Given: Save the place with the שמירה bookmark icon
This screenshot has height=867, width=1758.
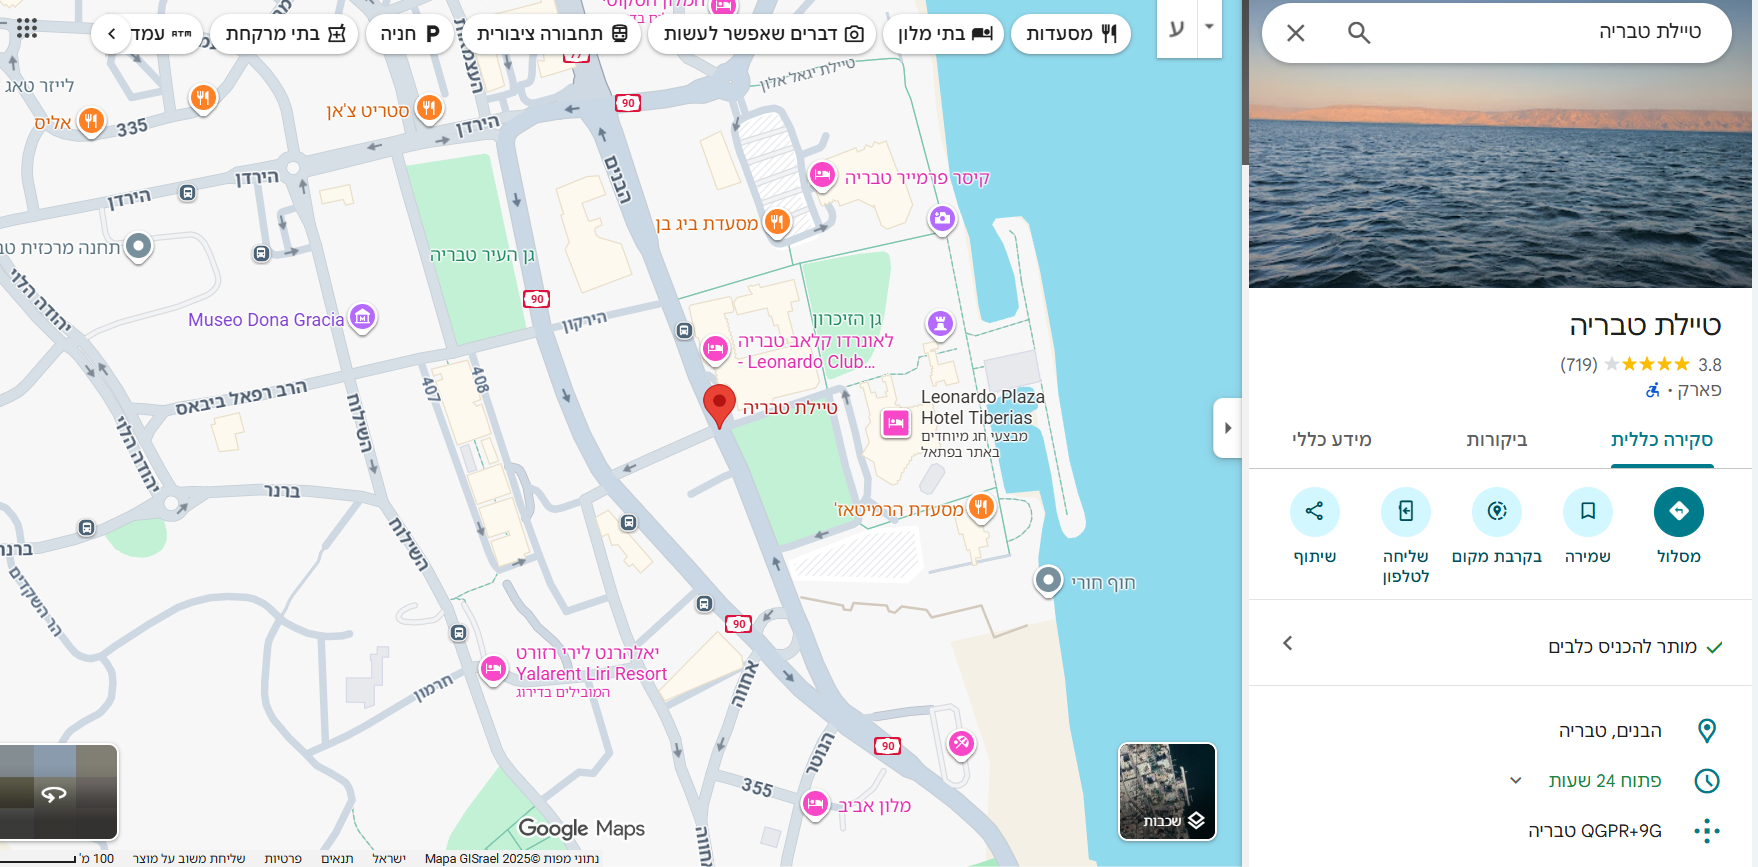Looking at the screenshot, I should coord(1587,511).
